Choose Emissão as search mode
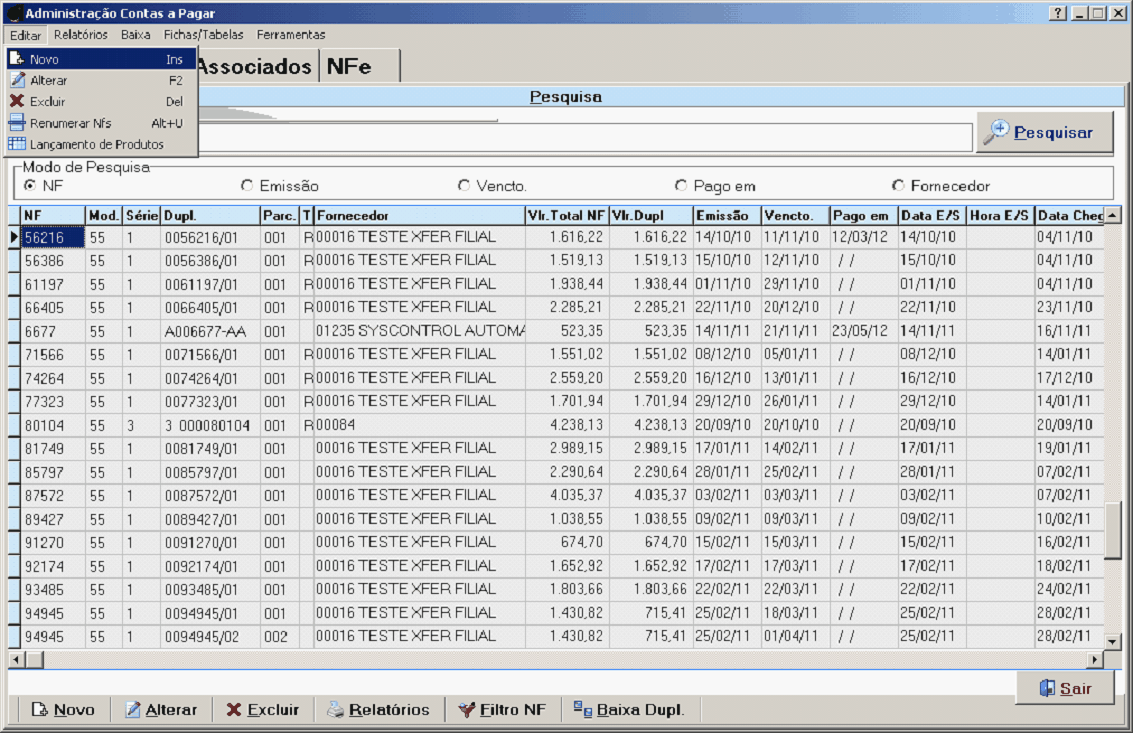The width and height of the screenshot is (1134, 734). [247, 186]
